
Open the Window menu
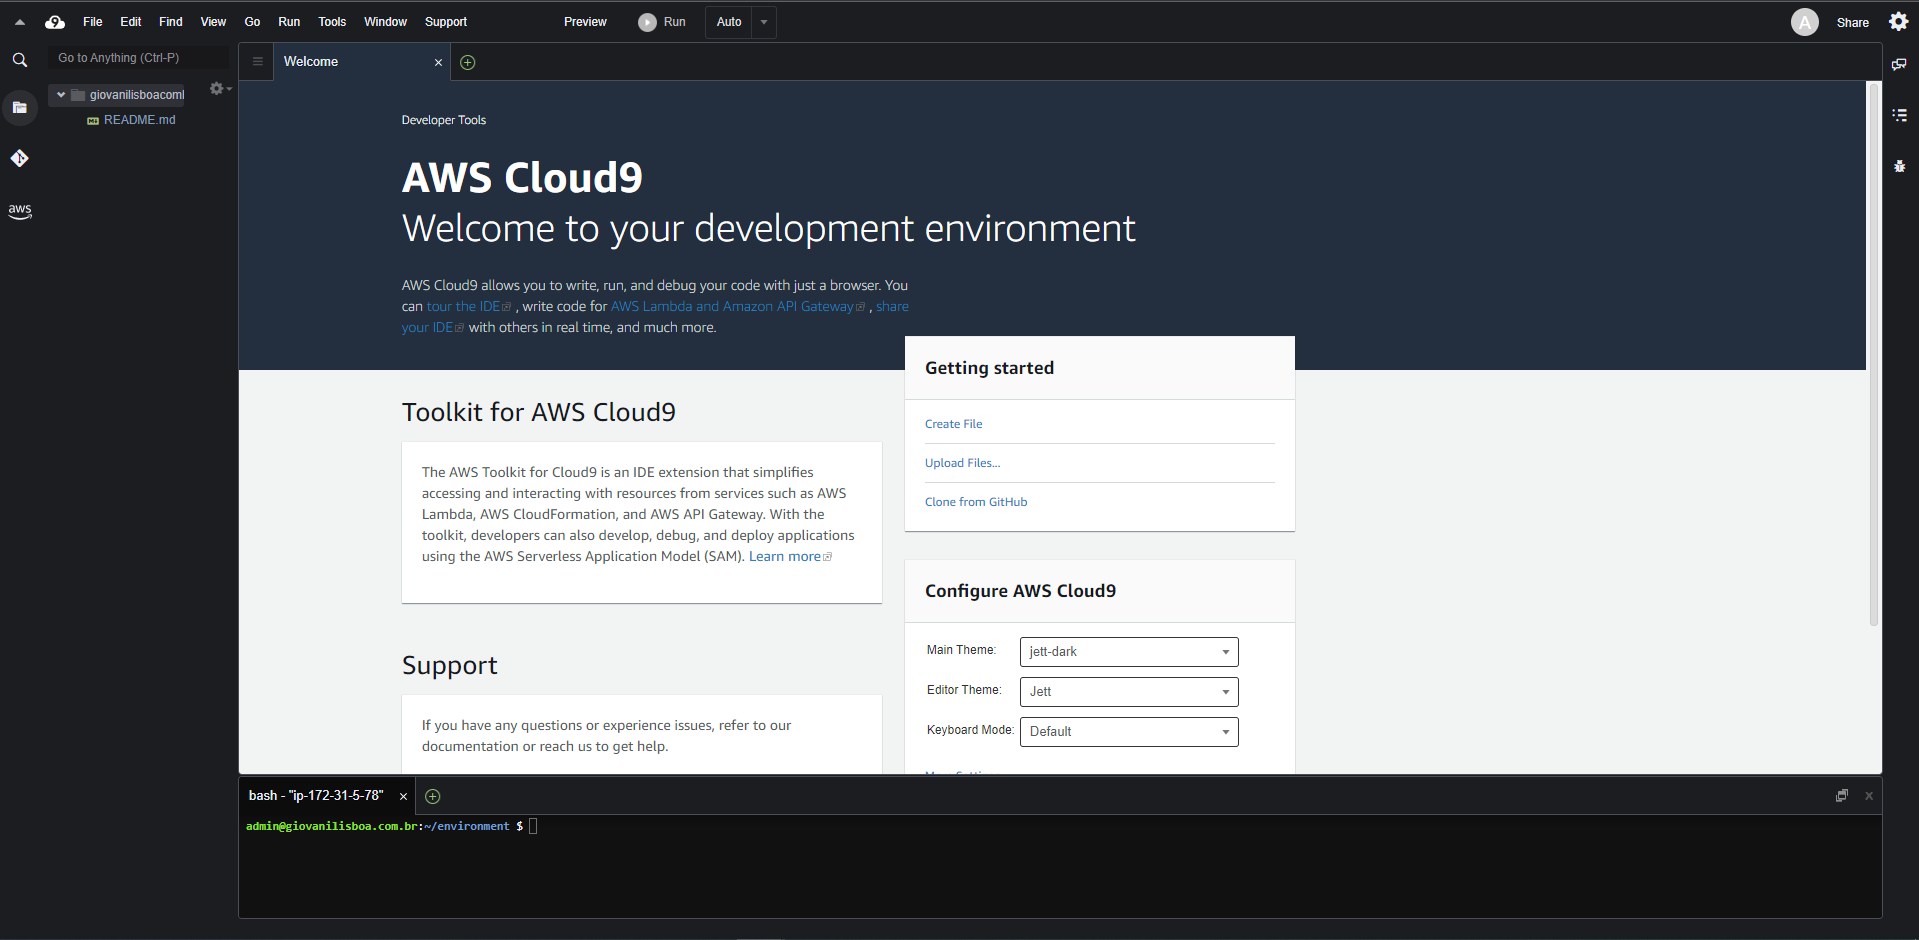pyautogui.click(x=385, y=22)
